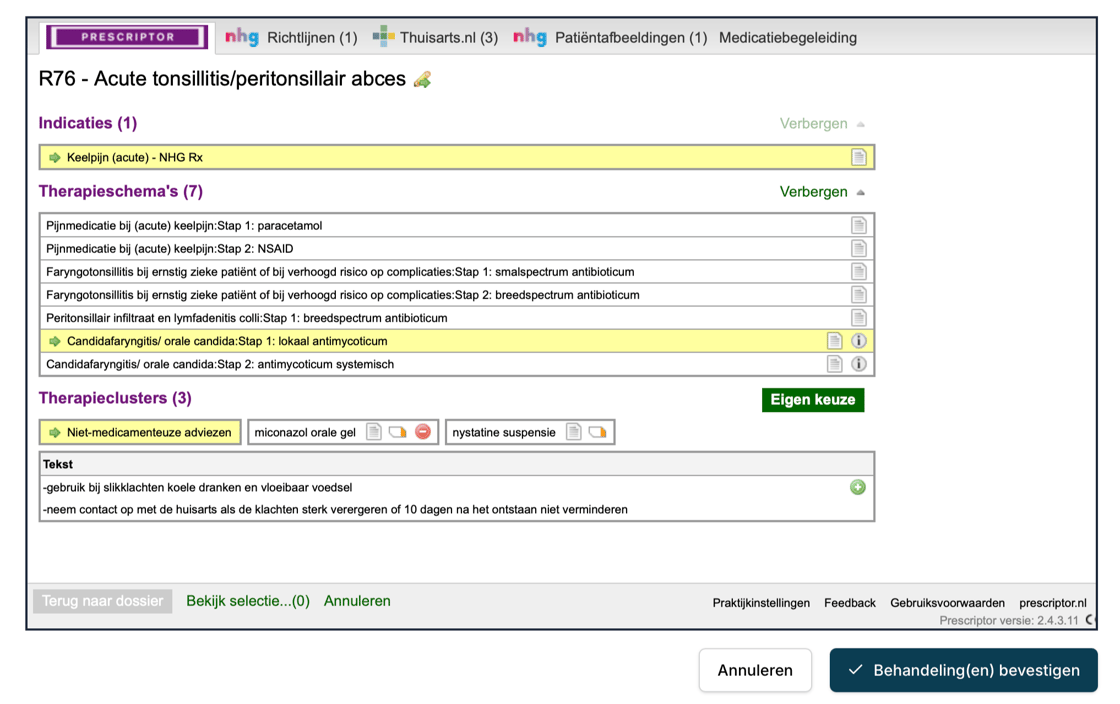Click the pencil edit icon beside R76 title
This screenshot has height=704, width=1120.
(x=422, y=80)
